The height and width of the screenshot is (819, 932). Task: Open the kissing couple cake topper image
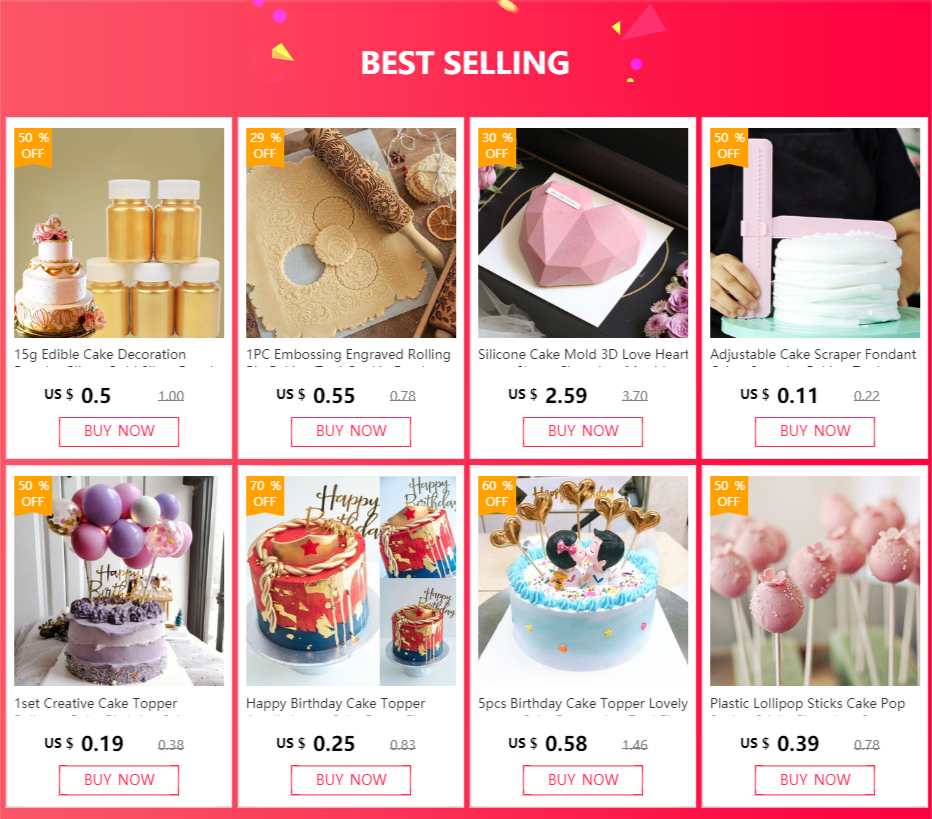click(x=583, y=581)
